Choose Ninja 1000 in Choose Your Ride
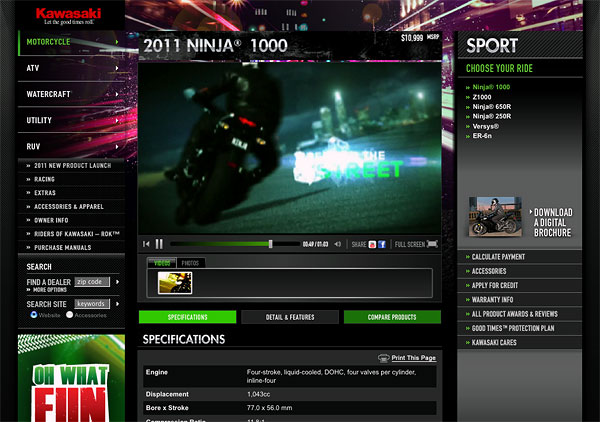The width and height of the screenshot is (600, 422). pyautogui.click(x=491, y=87)
